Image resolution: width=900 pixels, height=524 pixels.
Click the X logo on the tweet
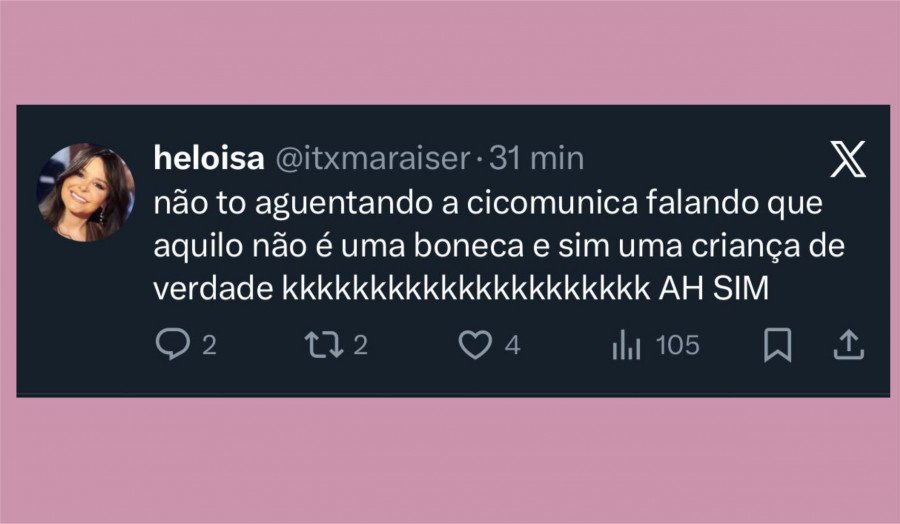[848, 160]
